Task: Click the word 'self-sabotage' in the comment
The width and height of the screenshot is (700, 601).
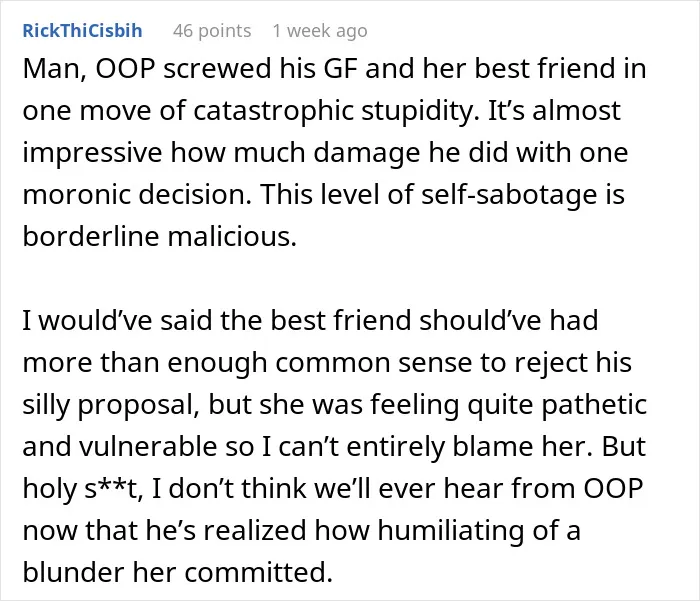Action: pyautogui.click(x=509, y=194)
